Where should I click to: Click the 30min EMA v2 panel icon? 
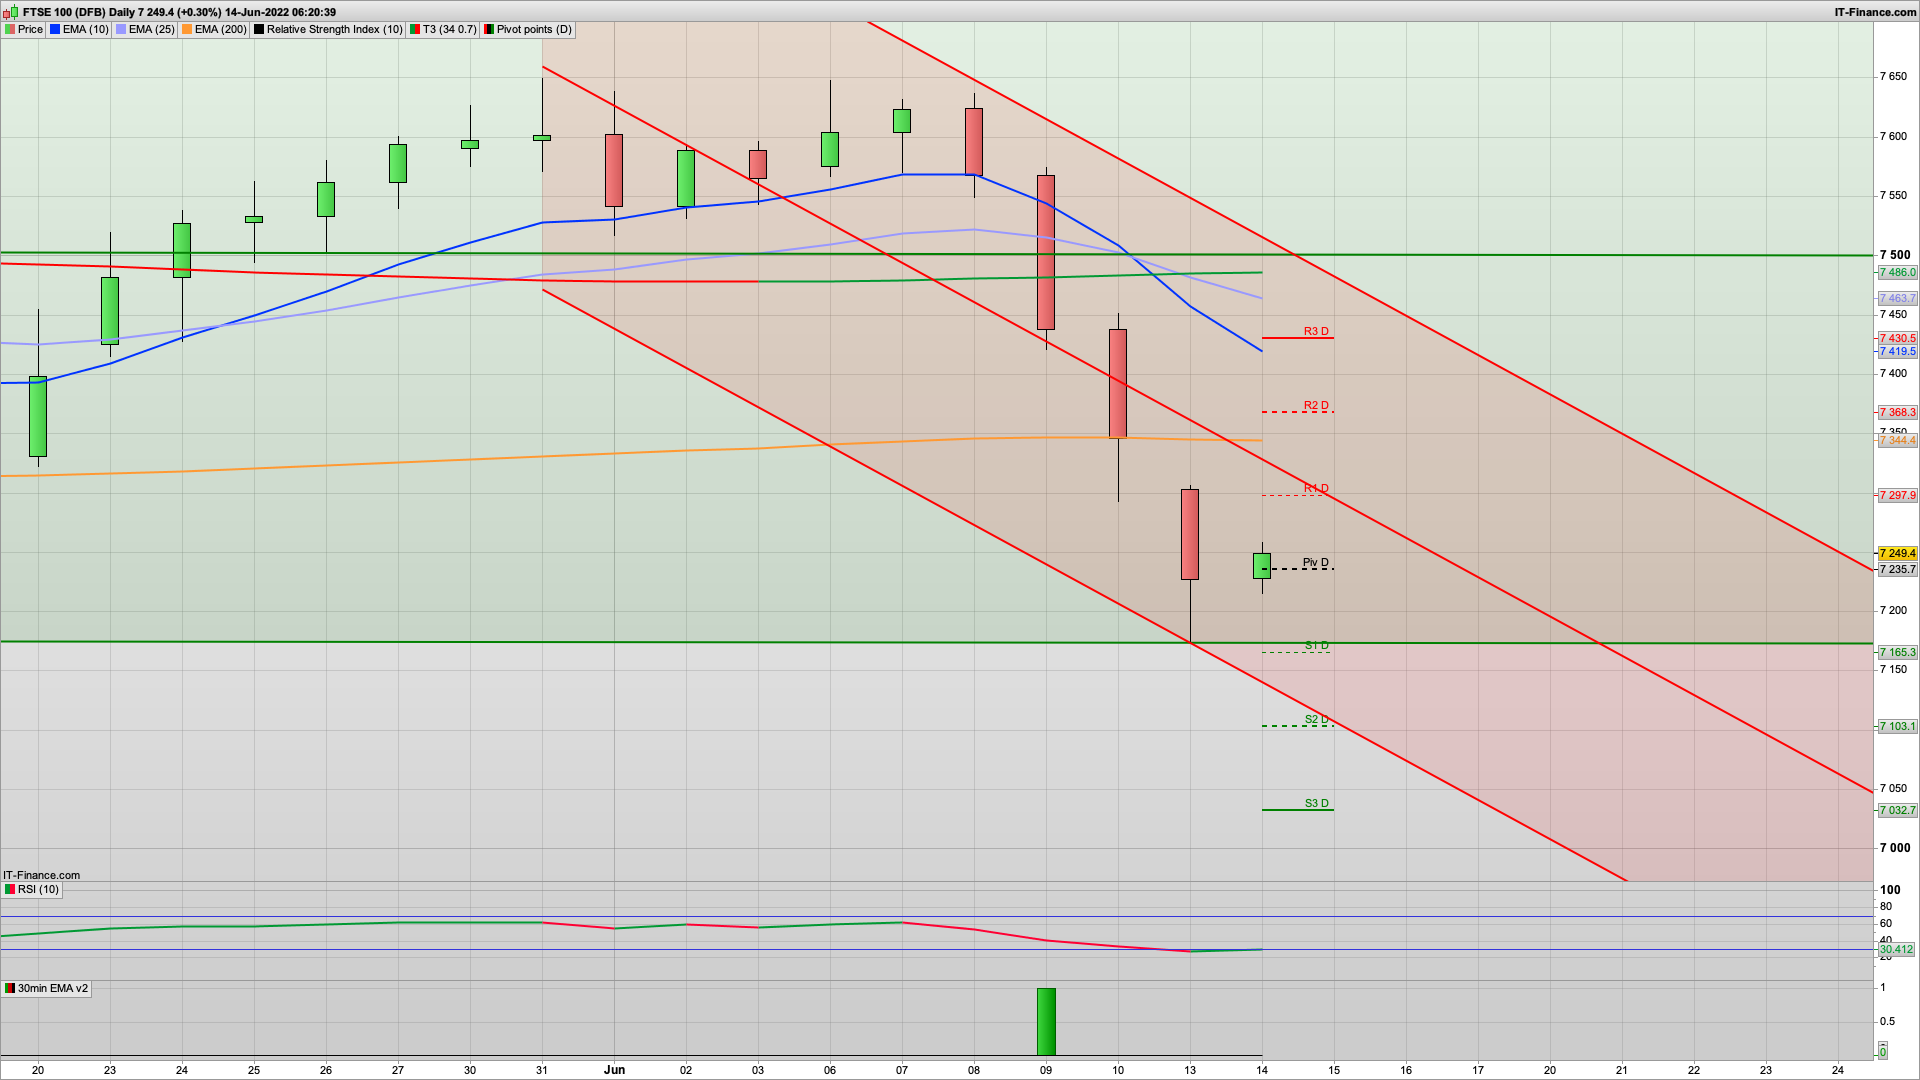(x=10, y=988)
